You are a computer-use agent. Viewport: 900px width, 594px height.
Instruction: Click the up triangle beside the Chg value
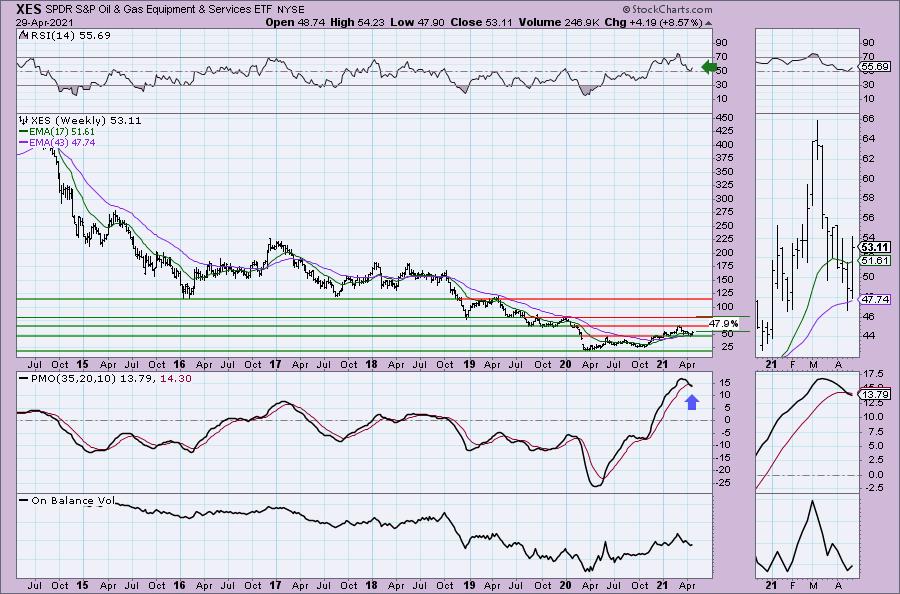708,23
